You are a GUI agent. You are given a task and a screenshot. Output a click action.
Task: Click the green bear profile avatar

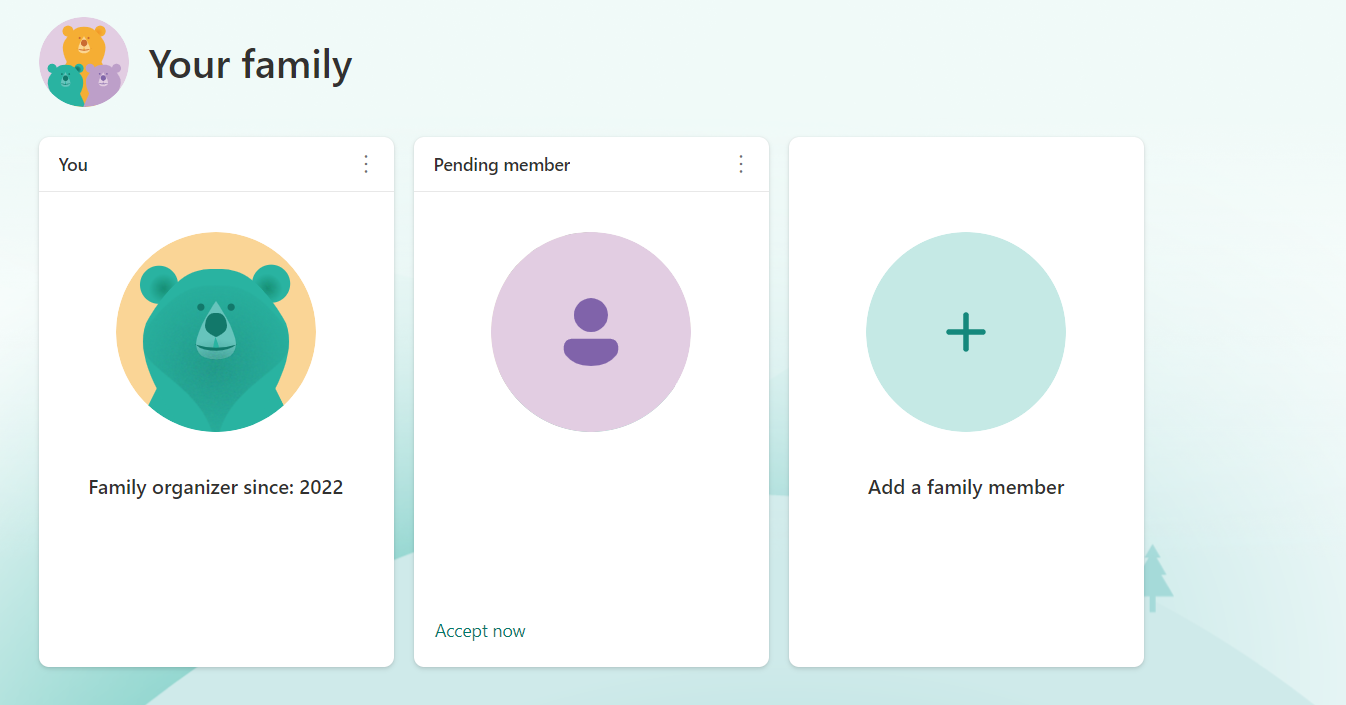tap(216, 332)
